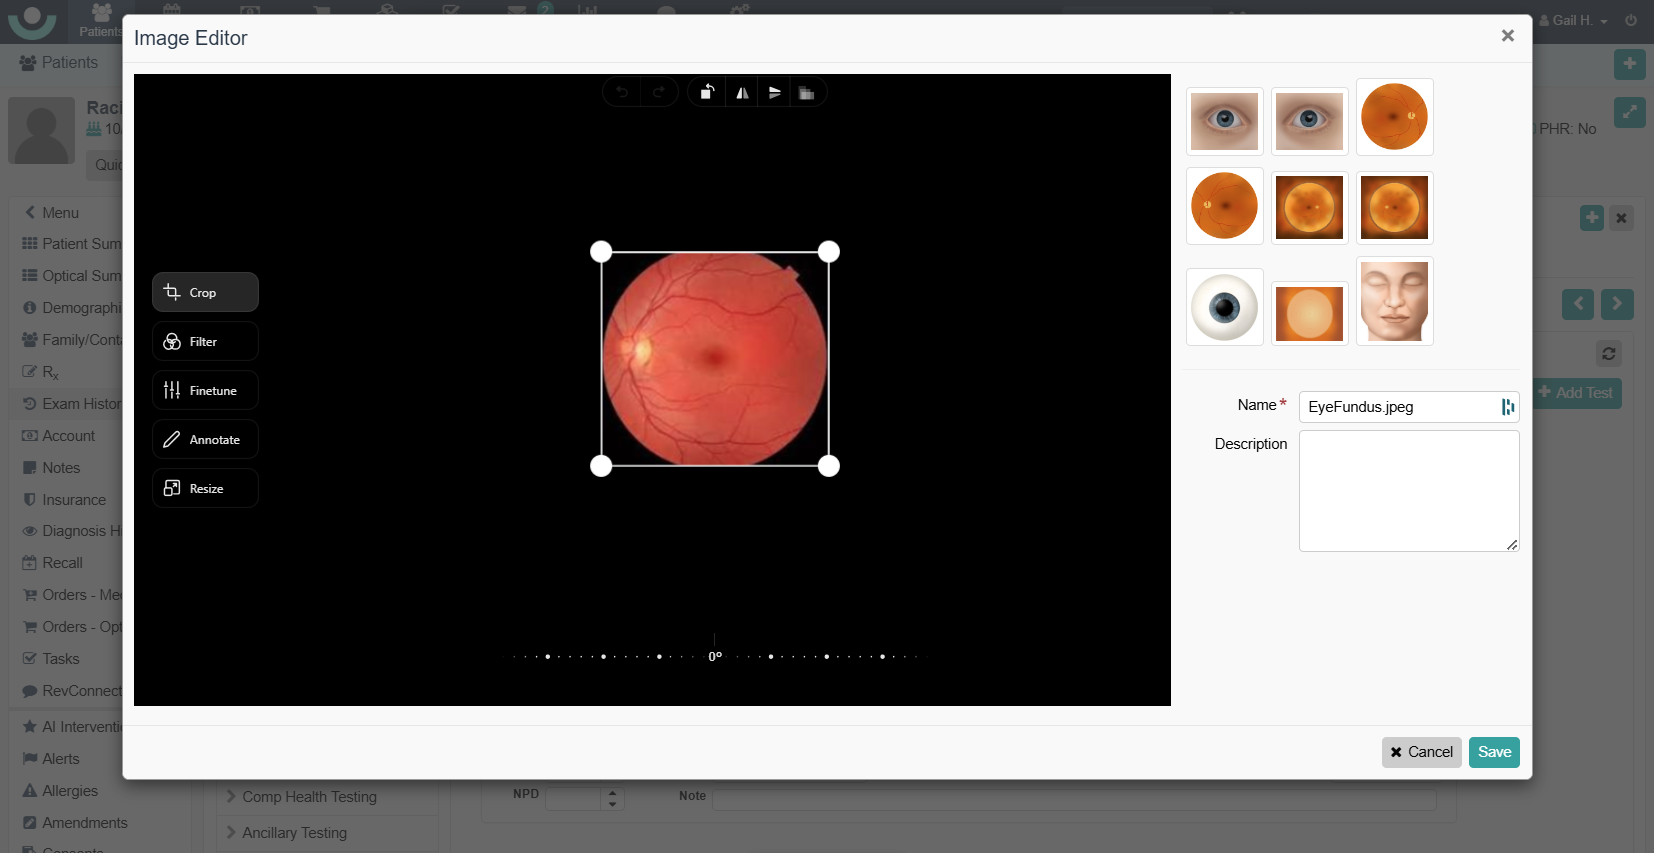Open the Filter tool
The height and width of the screenshot is (853, 1654).
[x=205, y=341]
